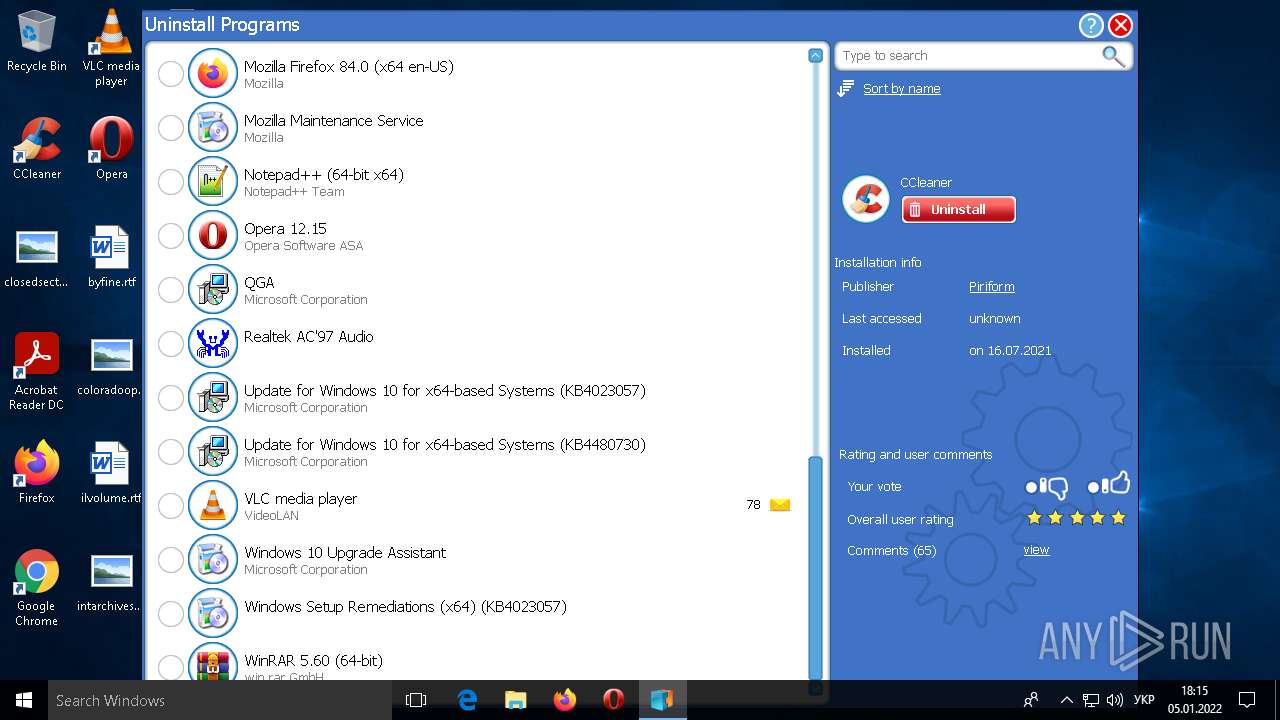Launch Microsoft Edge from taskbar
The image size is (1280, 720).
[467, 700]
